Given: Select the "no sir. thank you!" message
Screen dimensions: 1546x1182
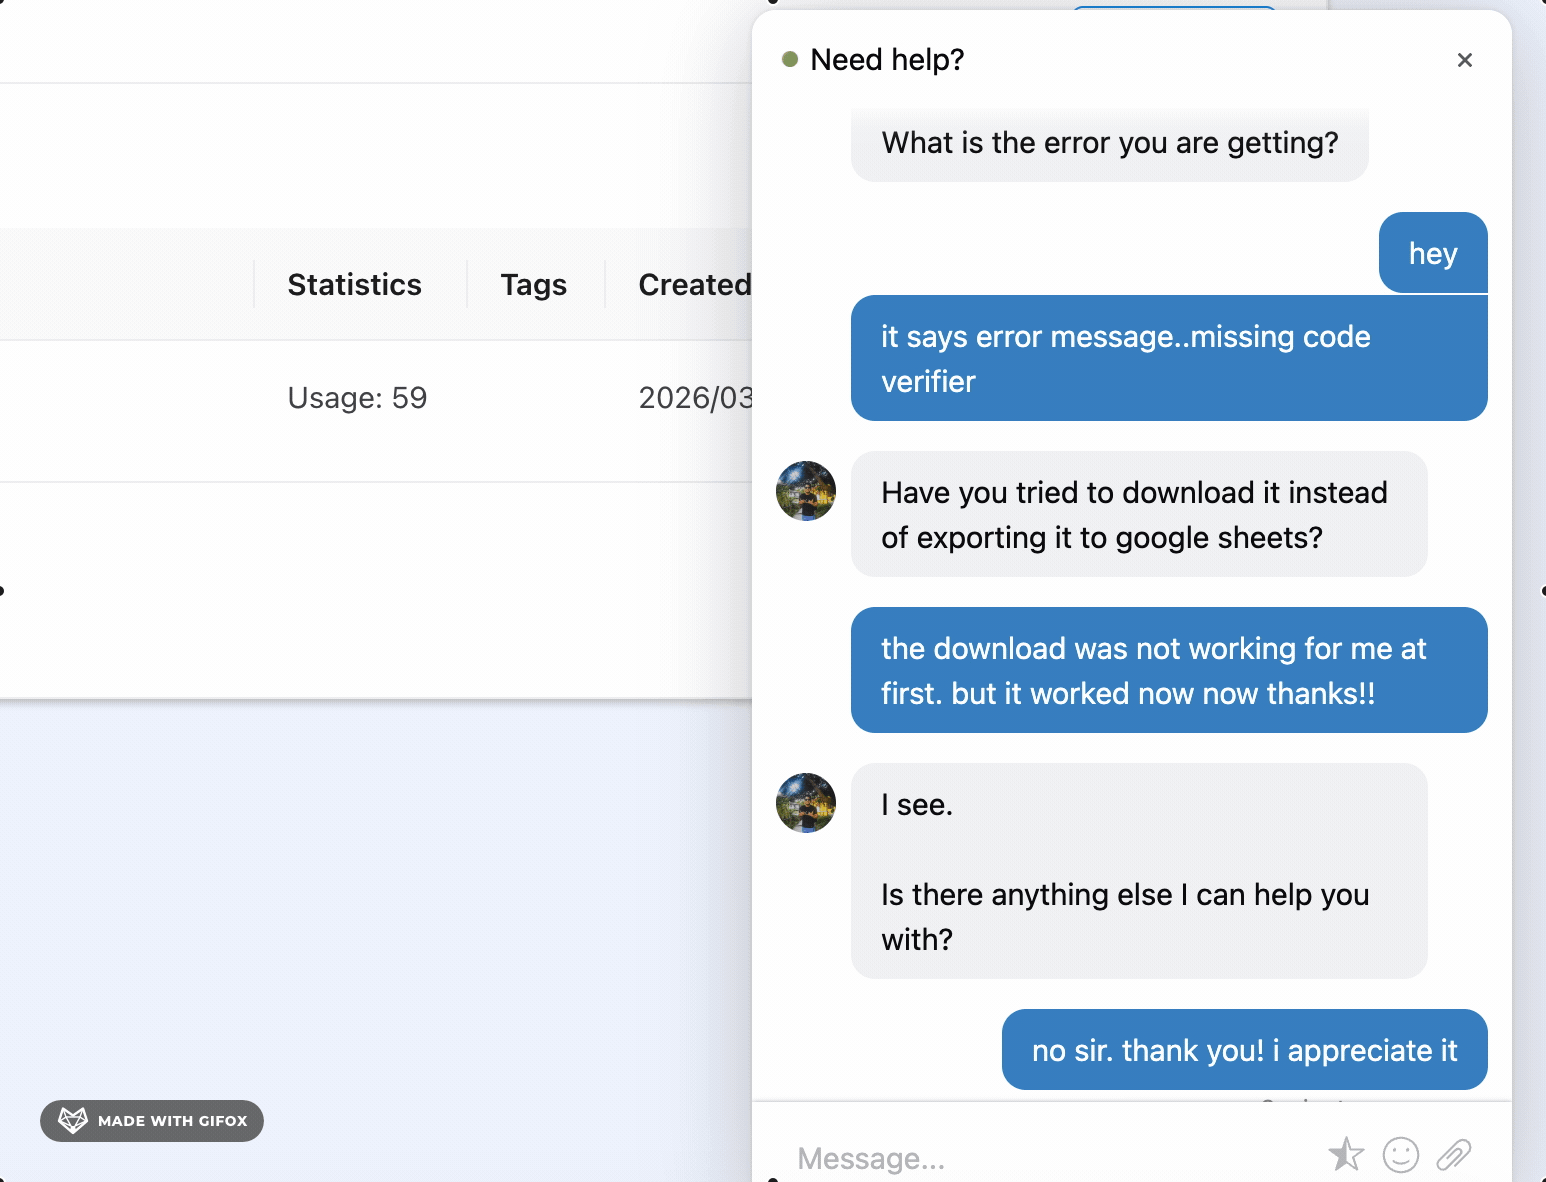Looking at the screenshot, I should (x=1244, y=1050).
